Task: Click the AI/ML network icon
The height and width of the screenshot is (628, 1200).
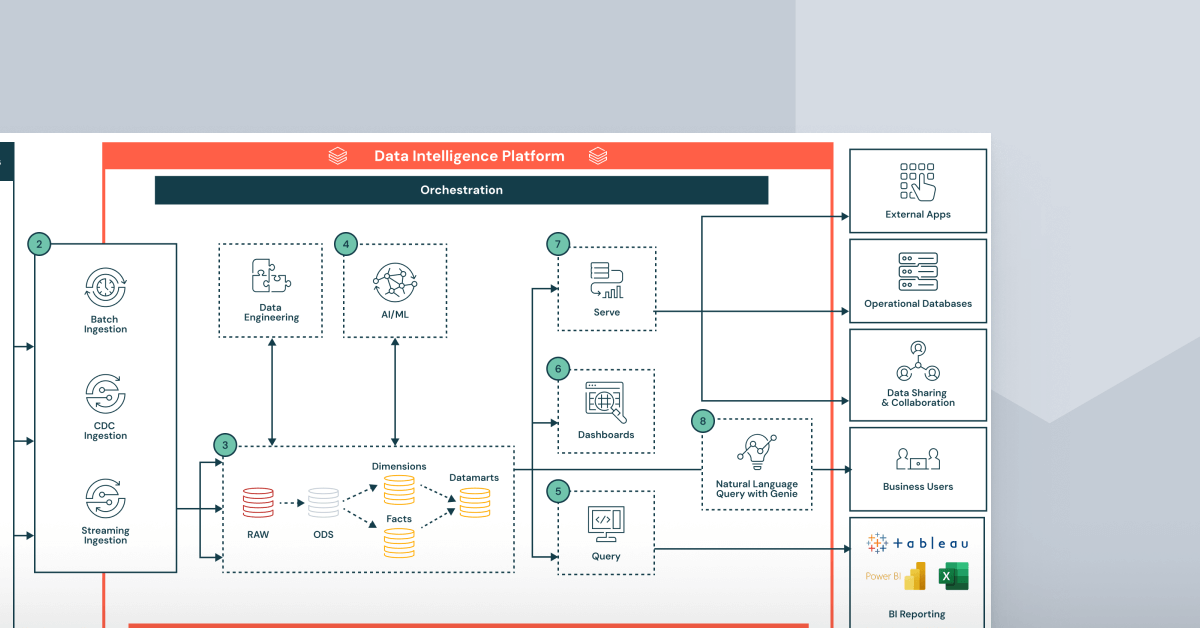Action: (395, 280)
